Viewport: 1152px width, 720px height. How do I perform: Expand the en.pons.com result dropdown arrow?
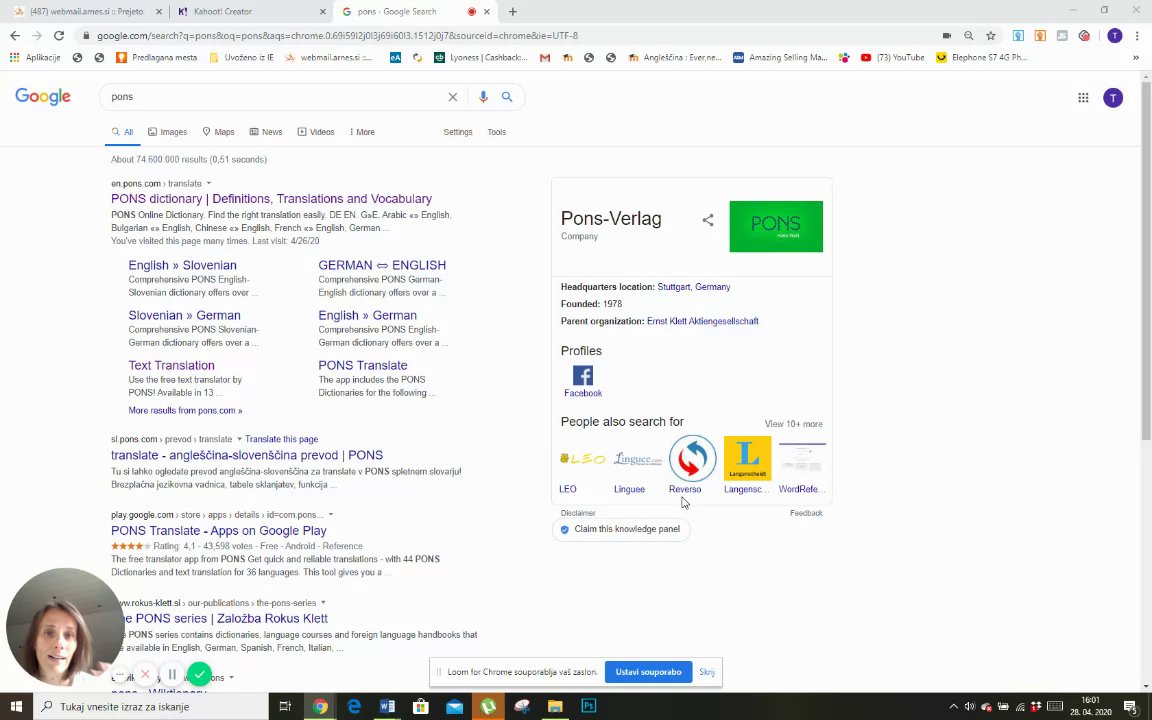point(209,184)
